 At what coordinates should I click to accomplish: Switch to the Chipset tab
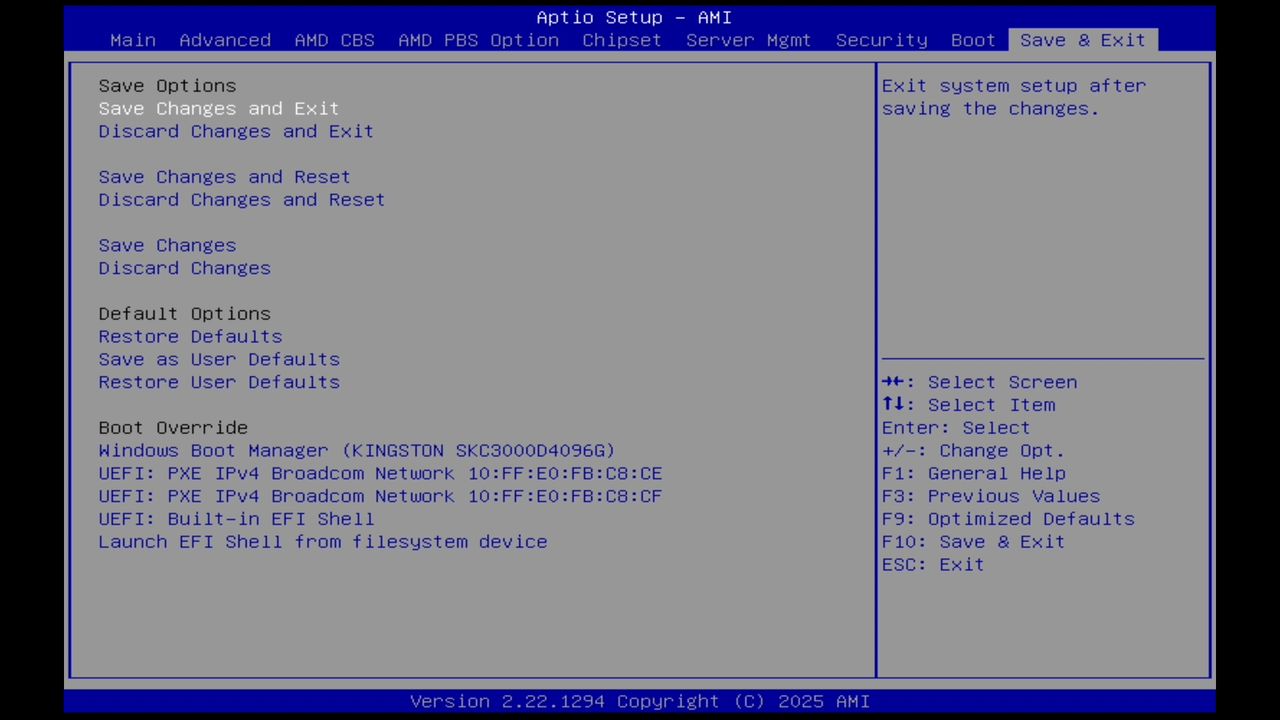621,40
